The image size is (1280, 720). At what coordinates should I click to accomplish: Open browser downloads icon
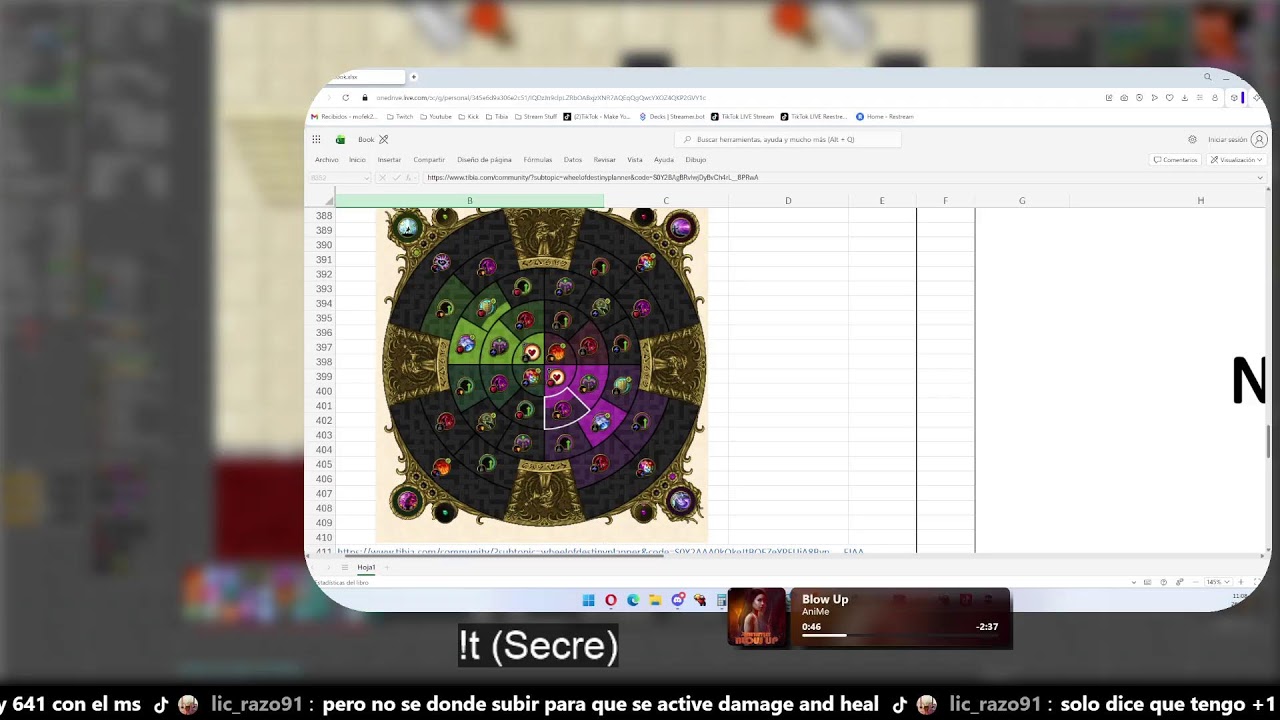(x=1184, y=98)
